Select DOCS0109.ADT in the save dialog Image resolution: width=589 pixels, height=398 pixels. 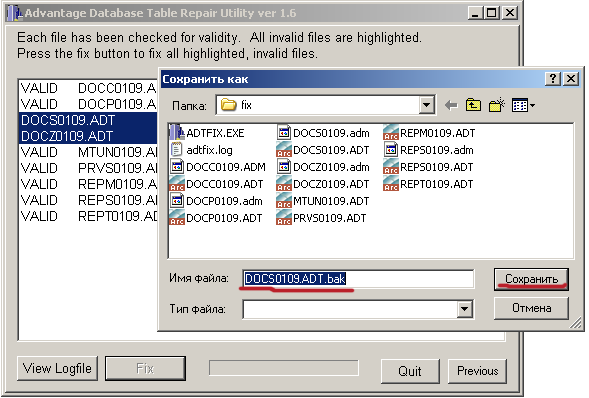pyautogui.click(x=323, y=150)
